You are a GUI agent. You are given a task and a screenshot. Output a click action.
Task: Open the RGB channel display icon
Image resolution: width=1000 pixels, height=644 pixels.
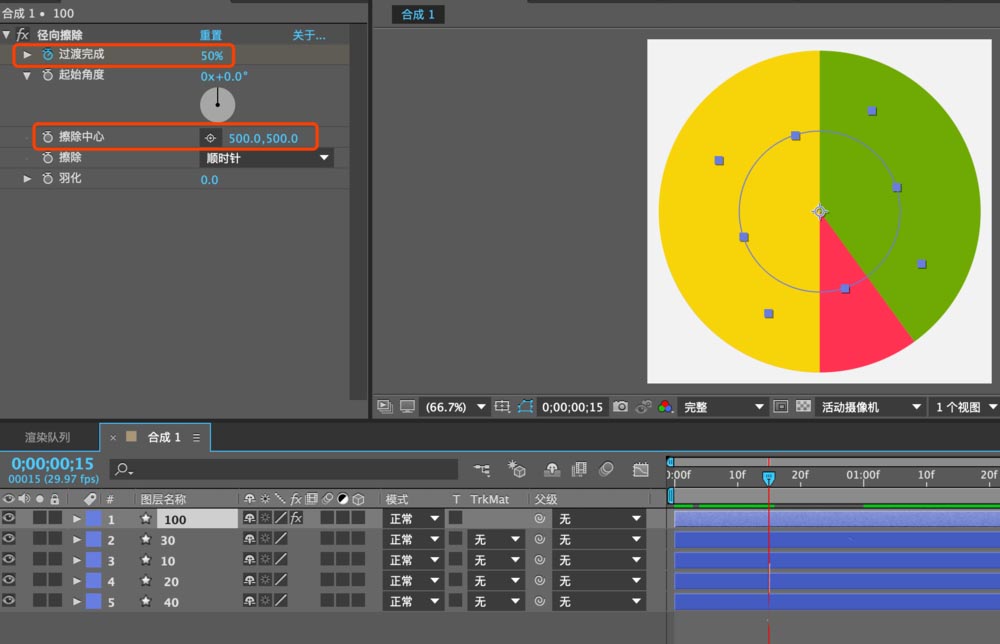[664, 407]
